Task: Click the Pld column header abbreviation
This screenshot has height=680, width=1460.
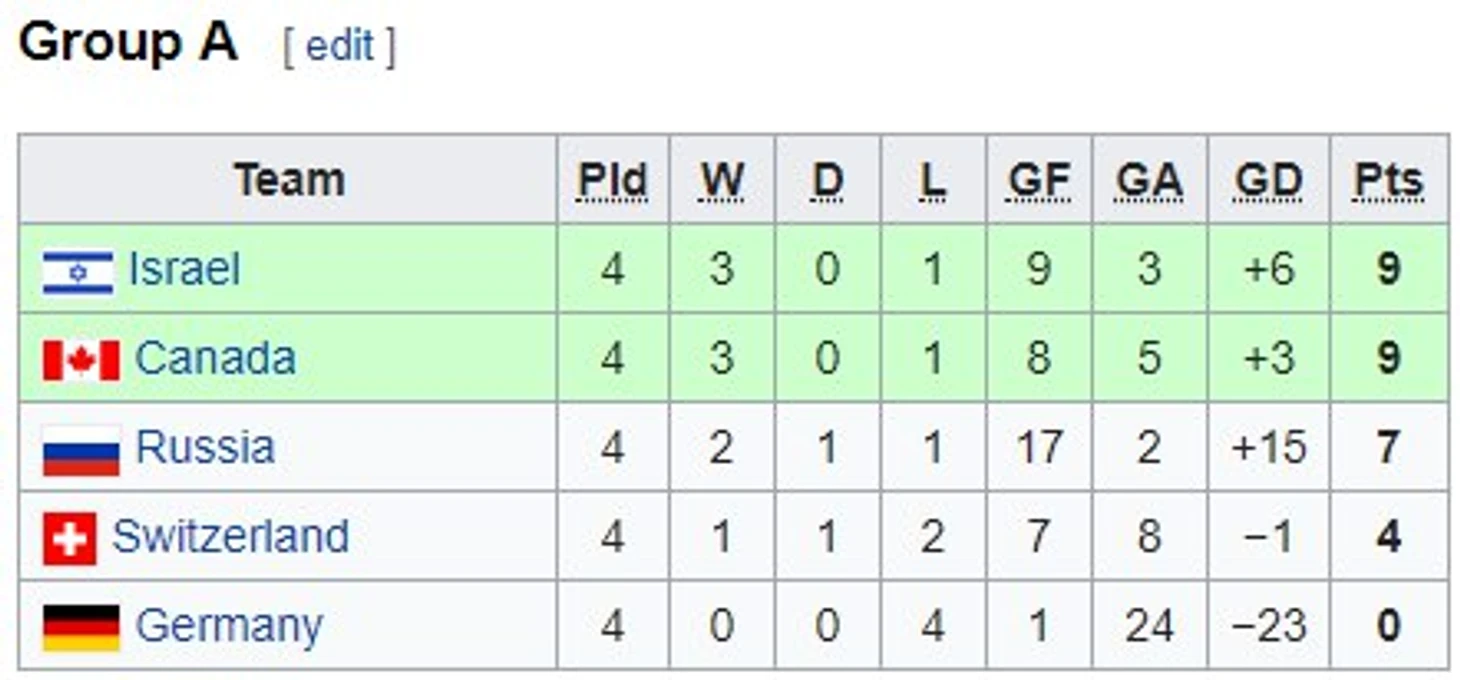Action: 612,181
